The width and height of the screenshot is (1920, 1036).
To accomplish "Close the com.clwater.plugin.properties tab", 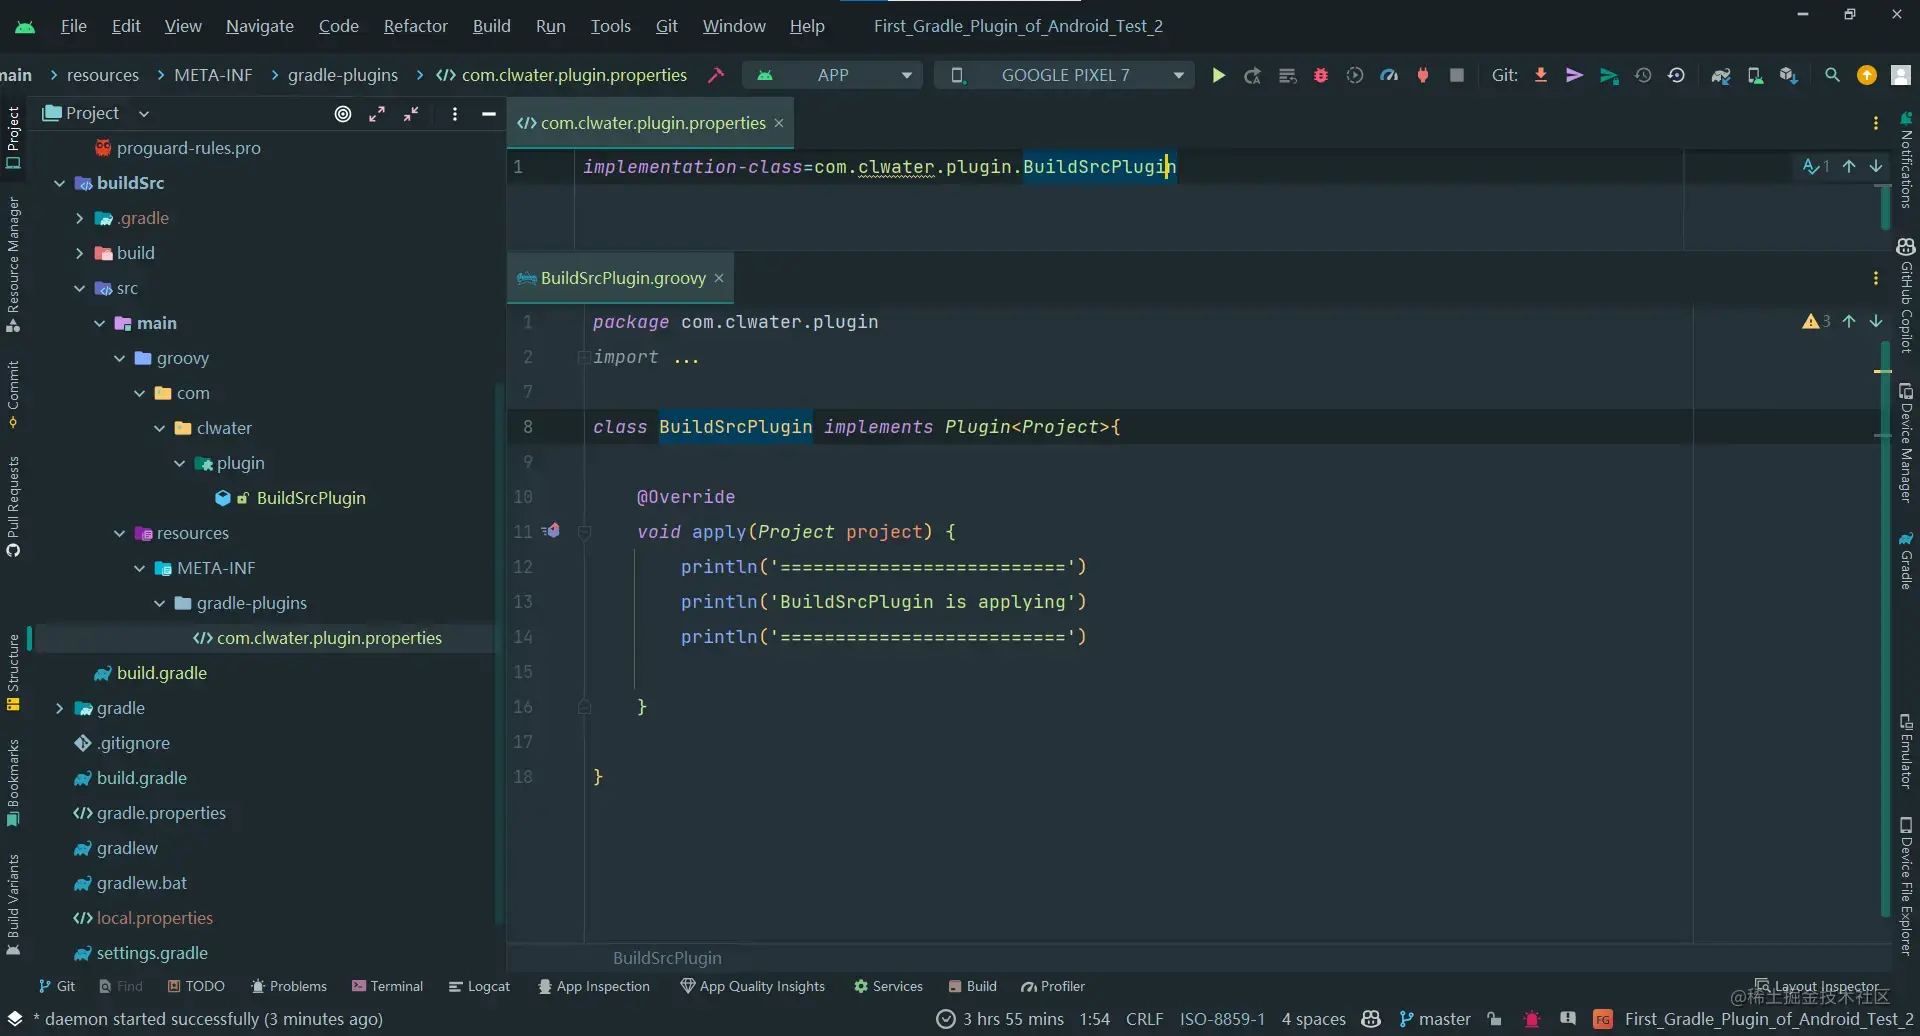I will (x=779, y=123).
